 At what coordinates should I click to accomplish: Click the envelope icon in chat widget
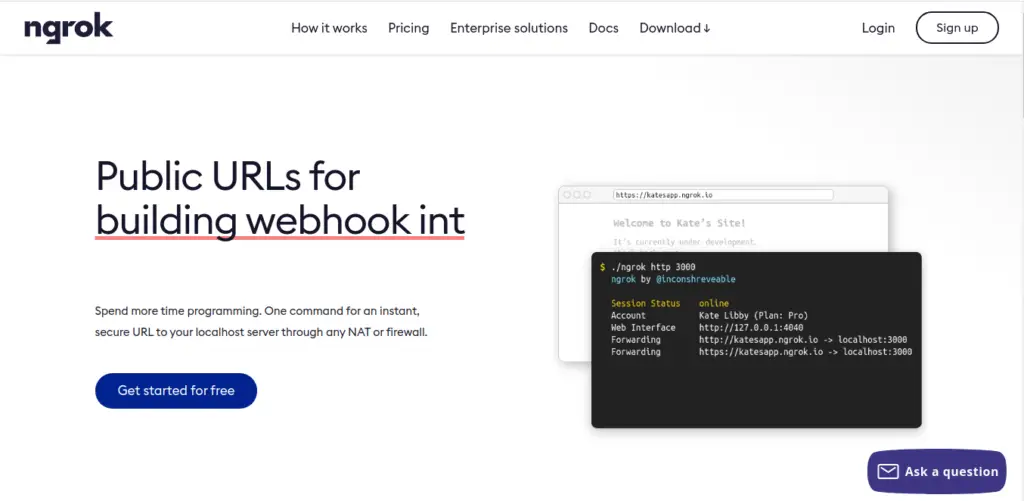point(888,472)
